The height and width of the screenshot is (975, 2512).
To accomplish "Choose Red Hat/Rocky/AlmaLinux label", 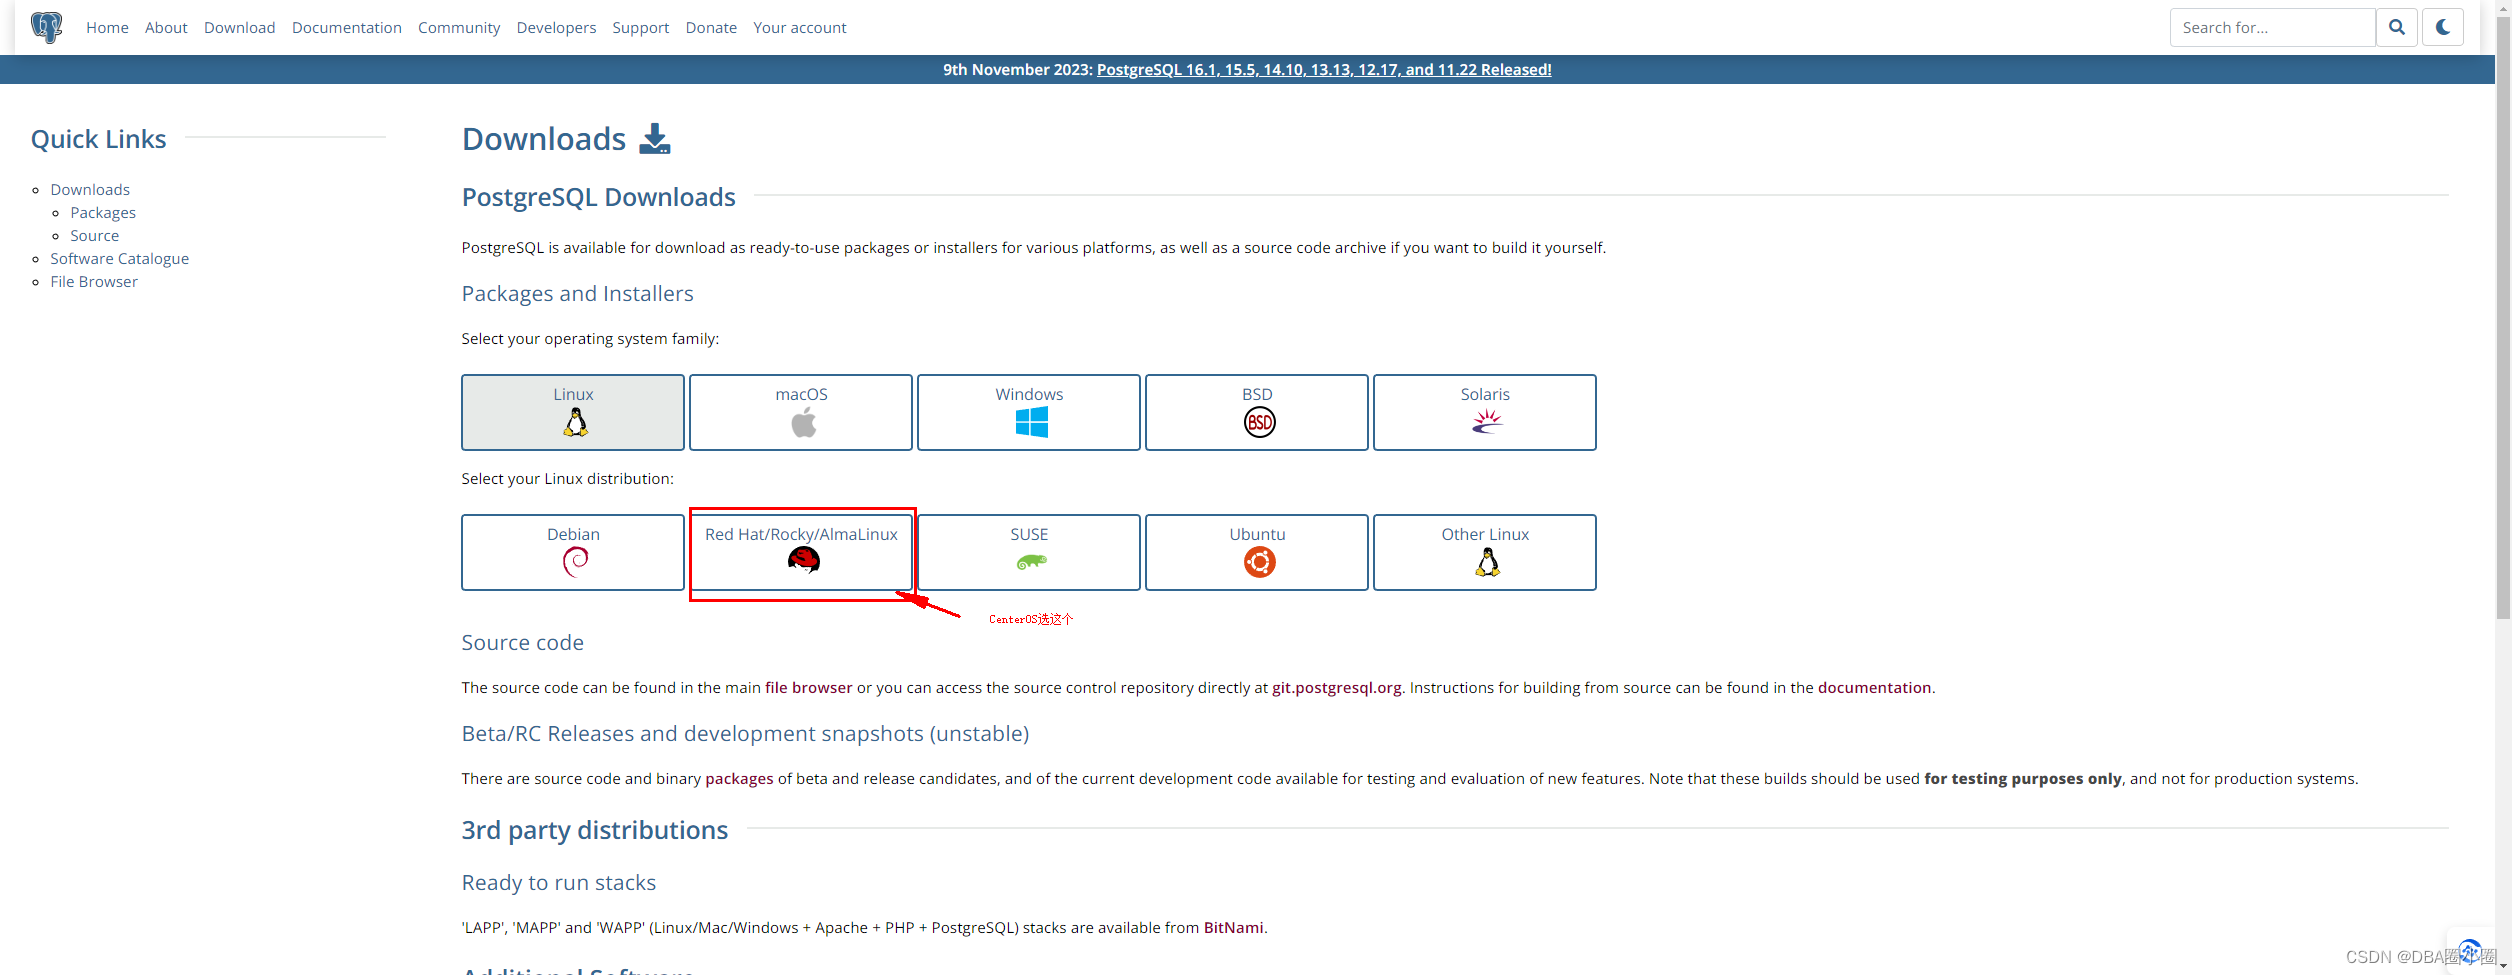I will [801, 534].
